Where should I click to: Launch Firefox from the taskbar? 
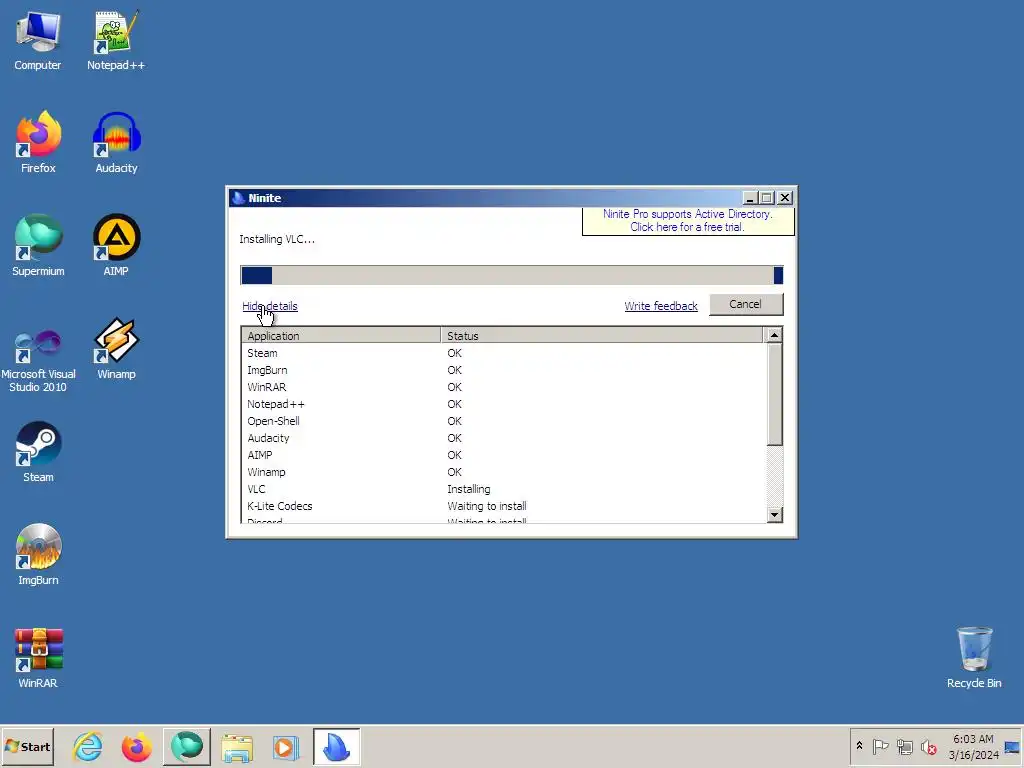[x=136, y=746]
